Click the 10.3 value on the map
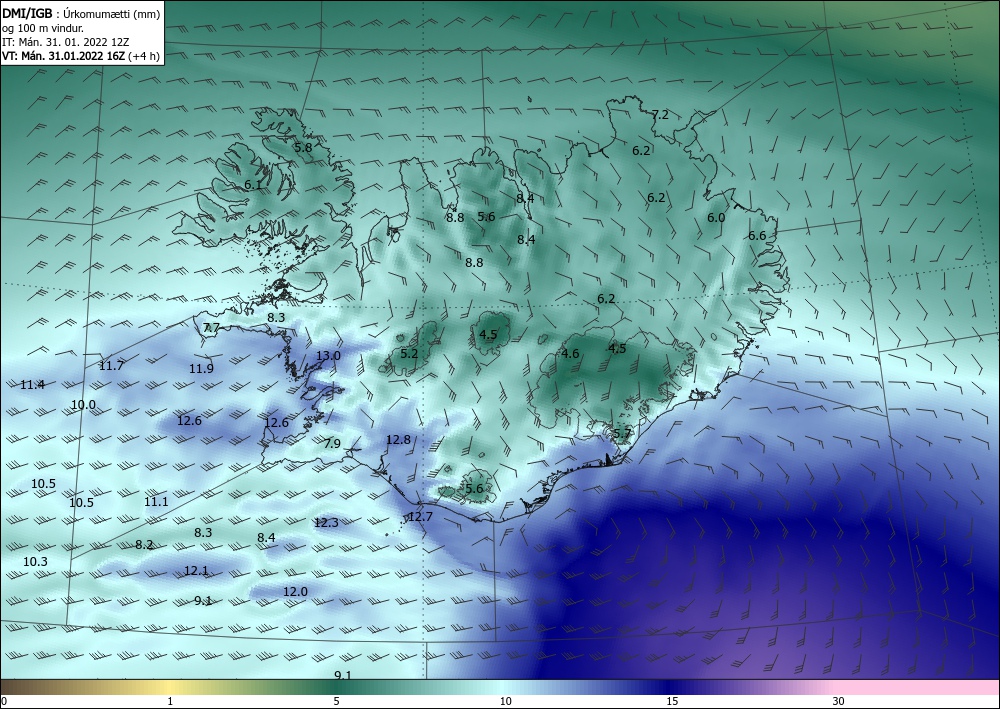The height and width of the screenshot is (709, 1000). tap(35, 562)
